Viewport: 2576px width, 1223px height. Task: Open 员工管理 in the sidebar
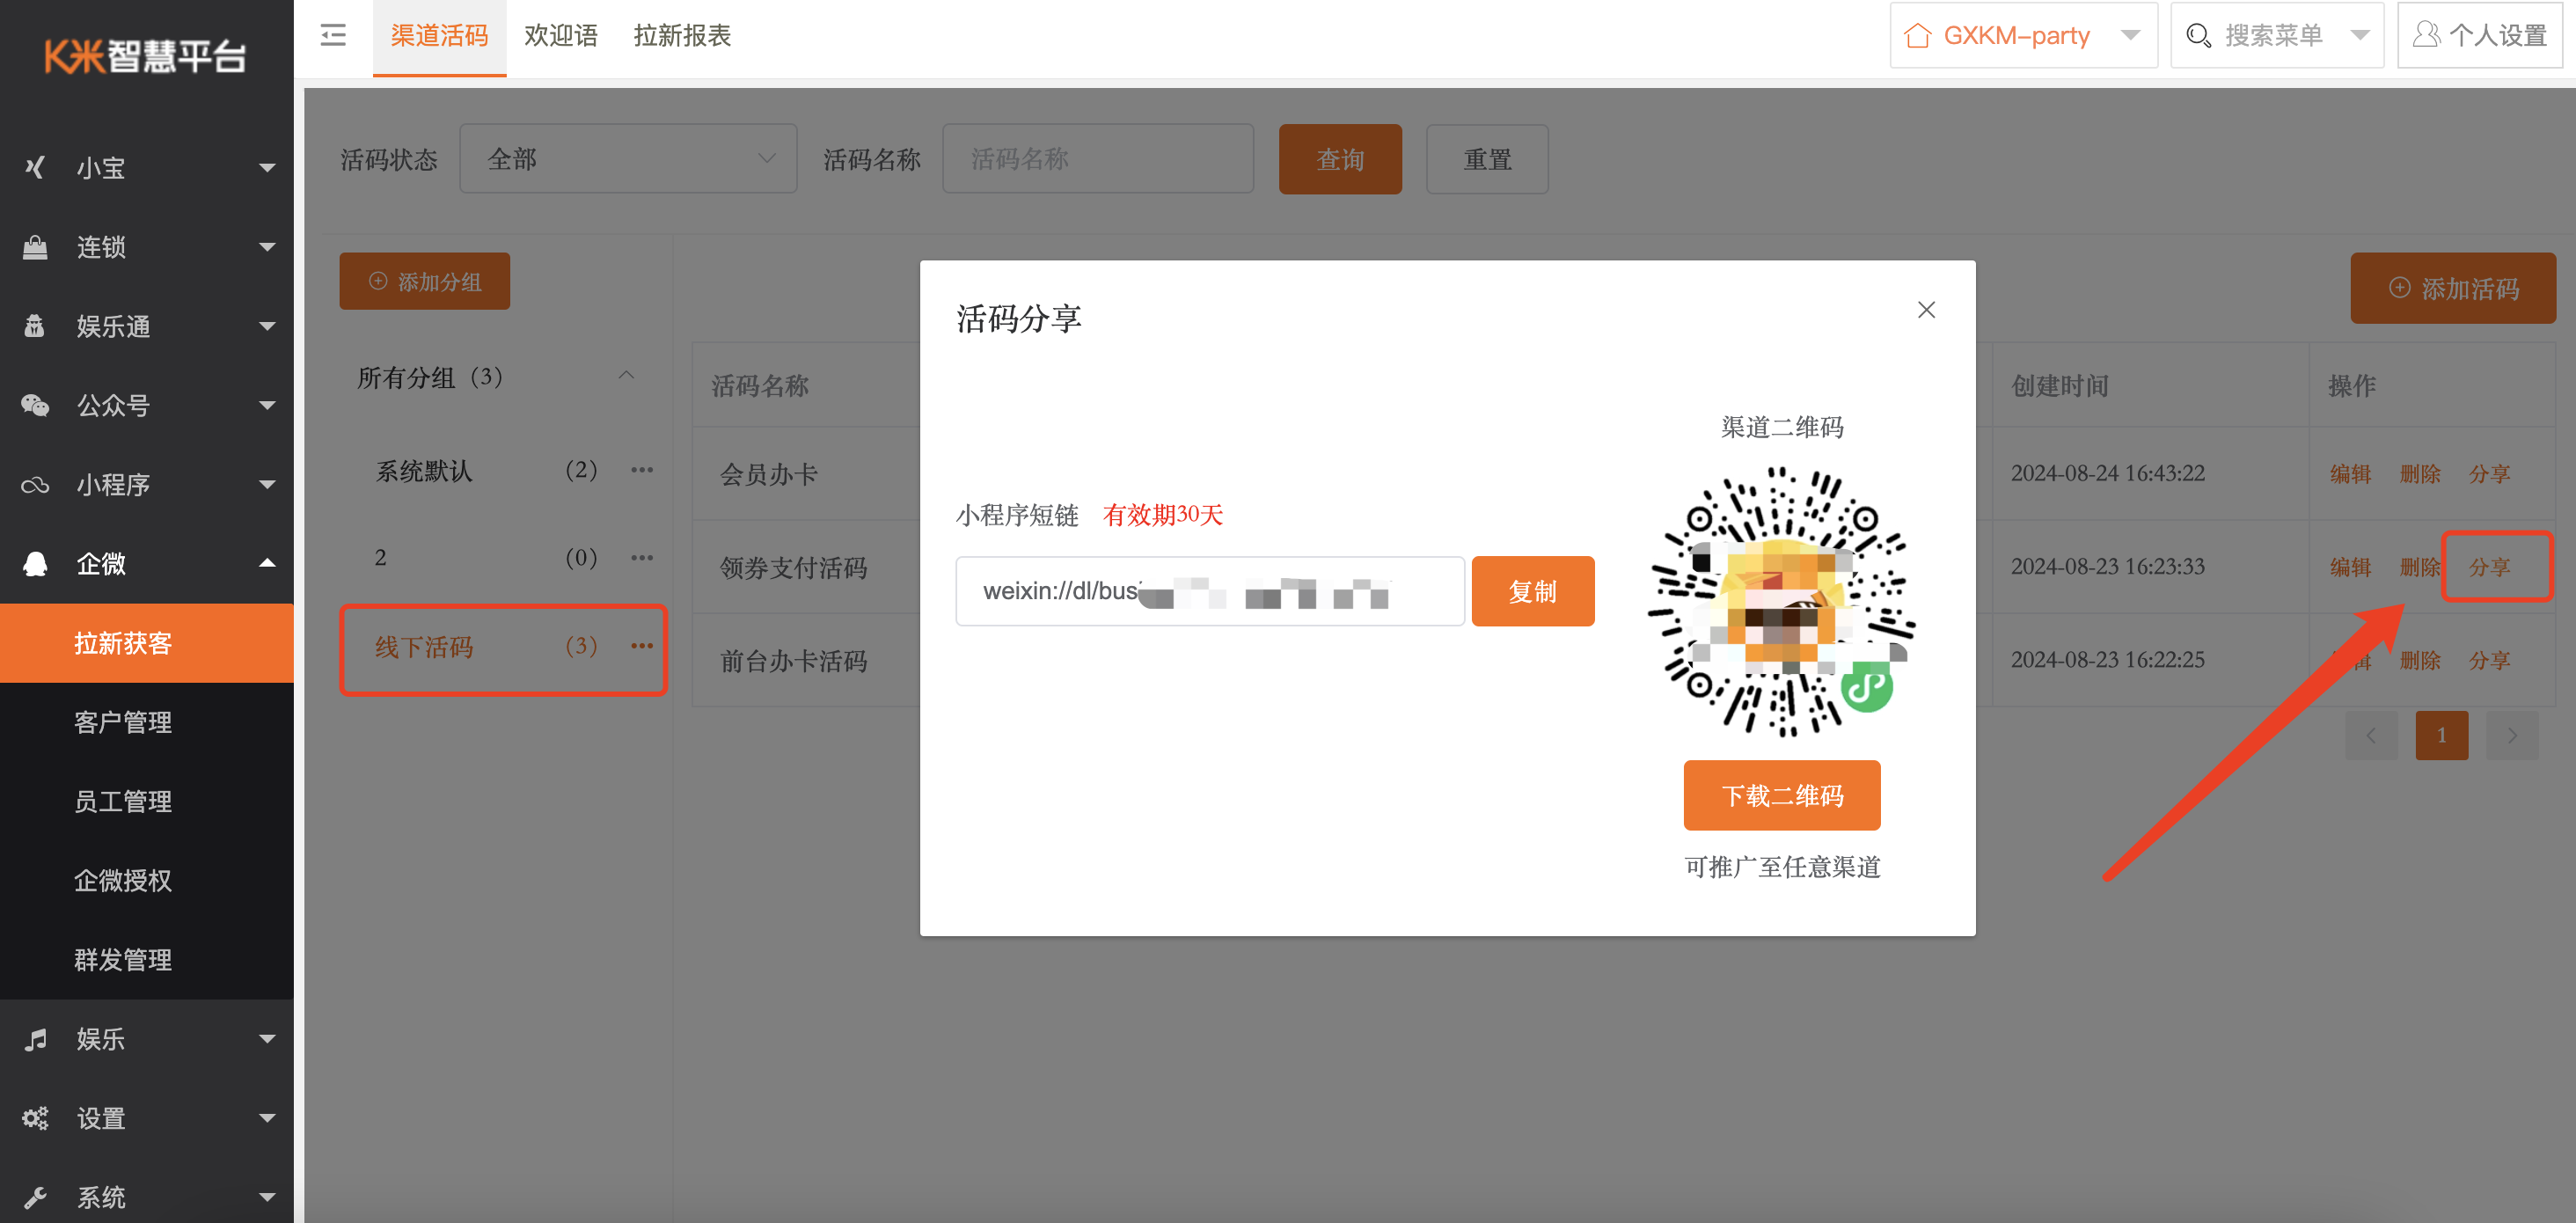point(147,801)
